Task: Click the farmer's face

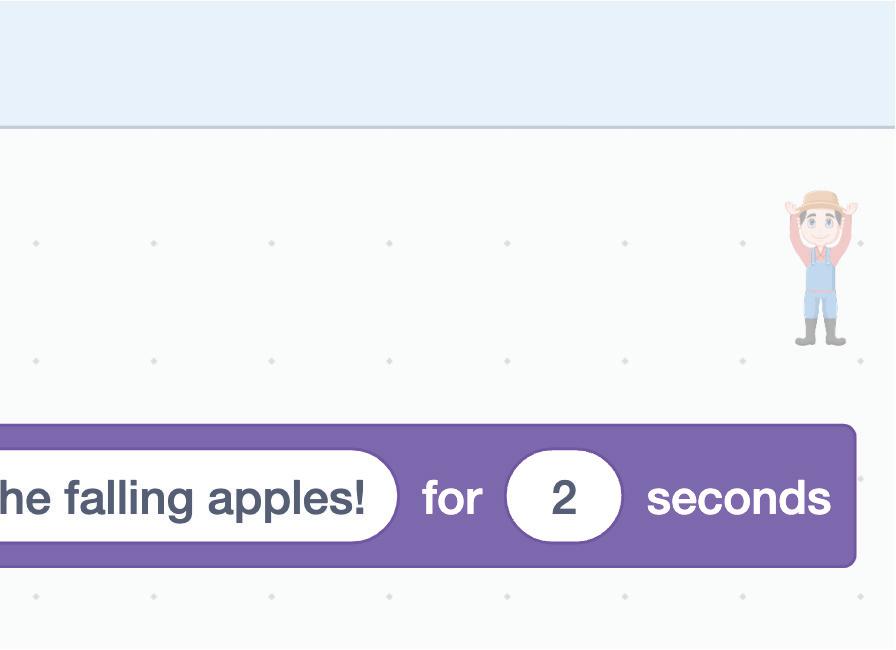Action: [x=821, y=222]
